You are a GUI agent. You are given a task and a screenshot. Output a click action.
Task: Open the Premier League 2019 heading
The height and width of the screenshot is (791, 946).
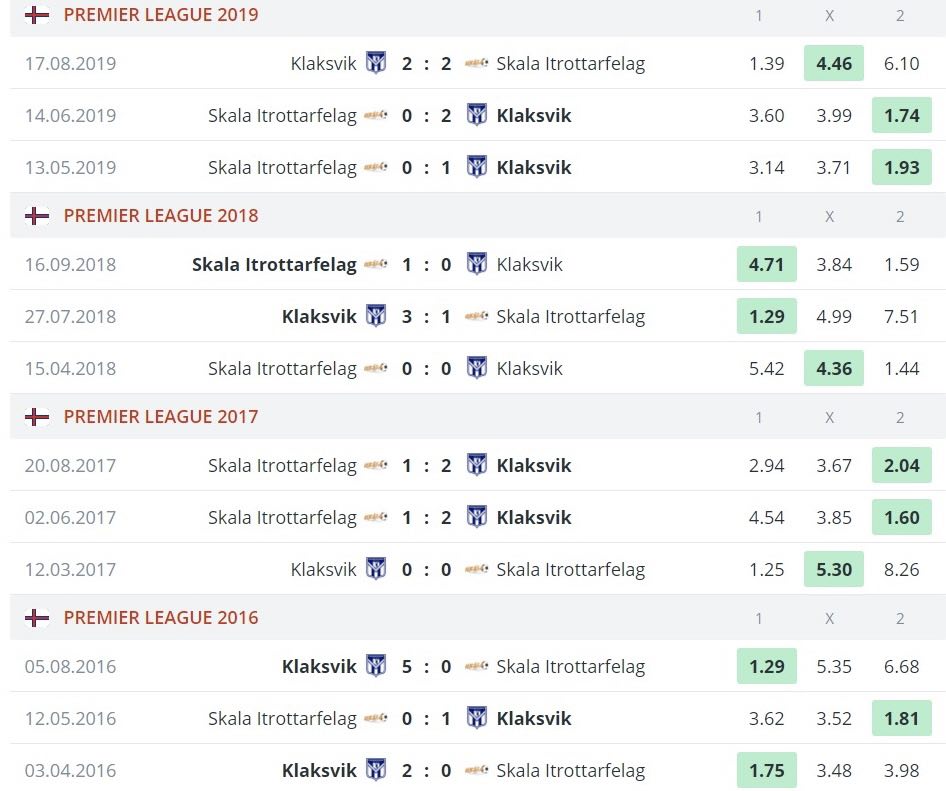coord(160,15)
